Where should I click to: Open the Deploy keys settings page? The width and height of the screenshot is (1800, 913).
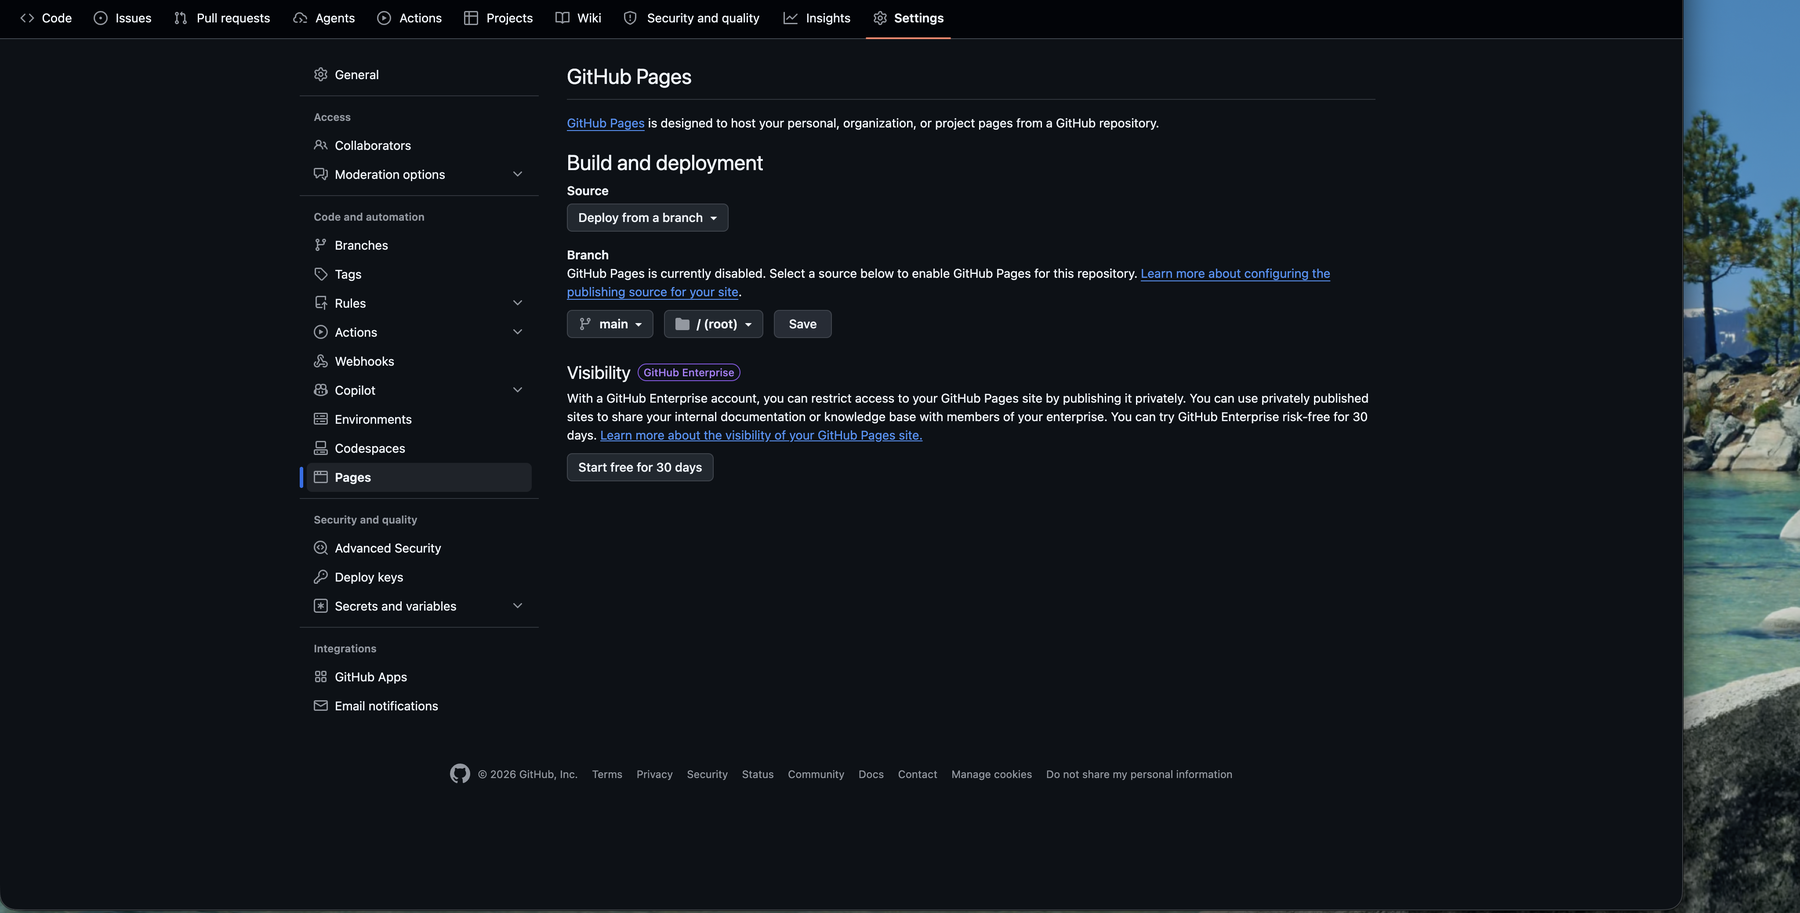[419, 578]
